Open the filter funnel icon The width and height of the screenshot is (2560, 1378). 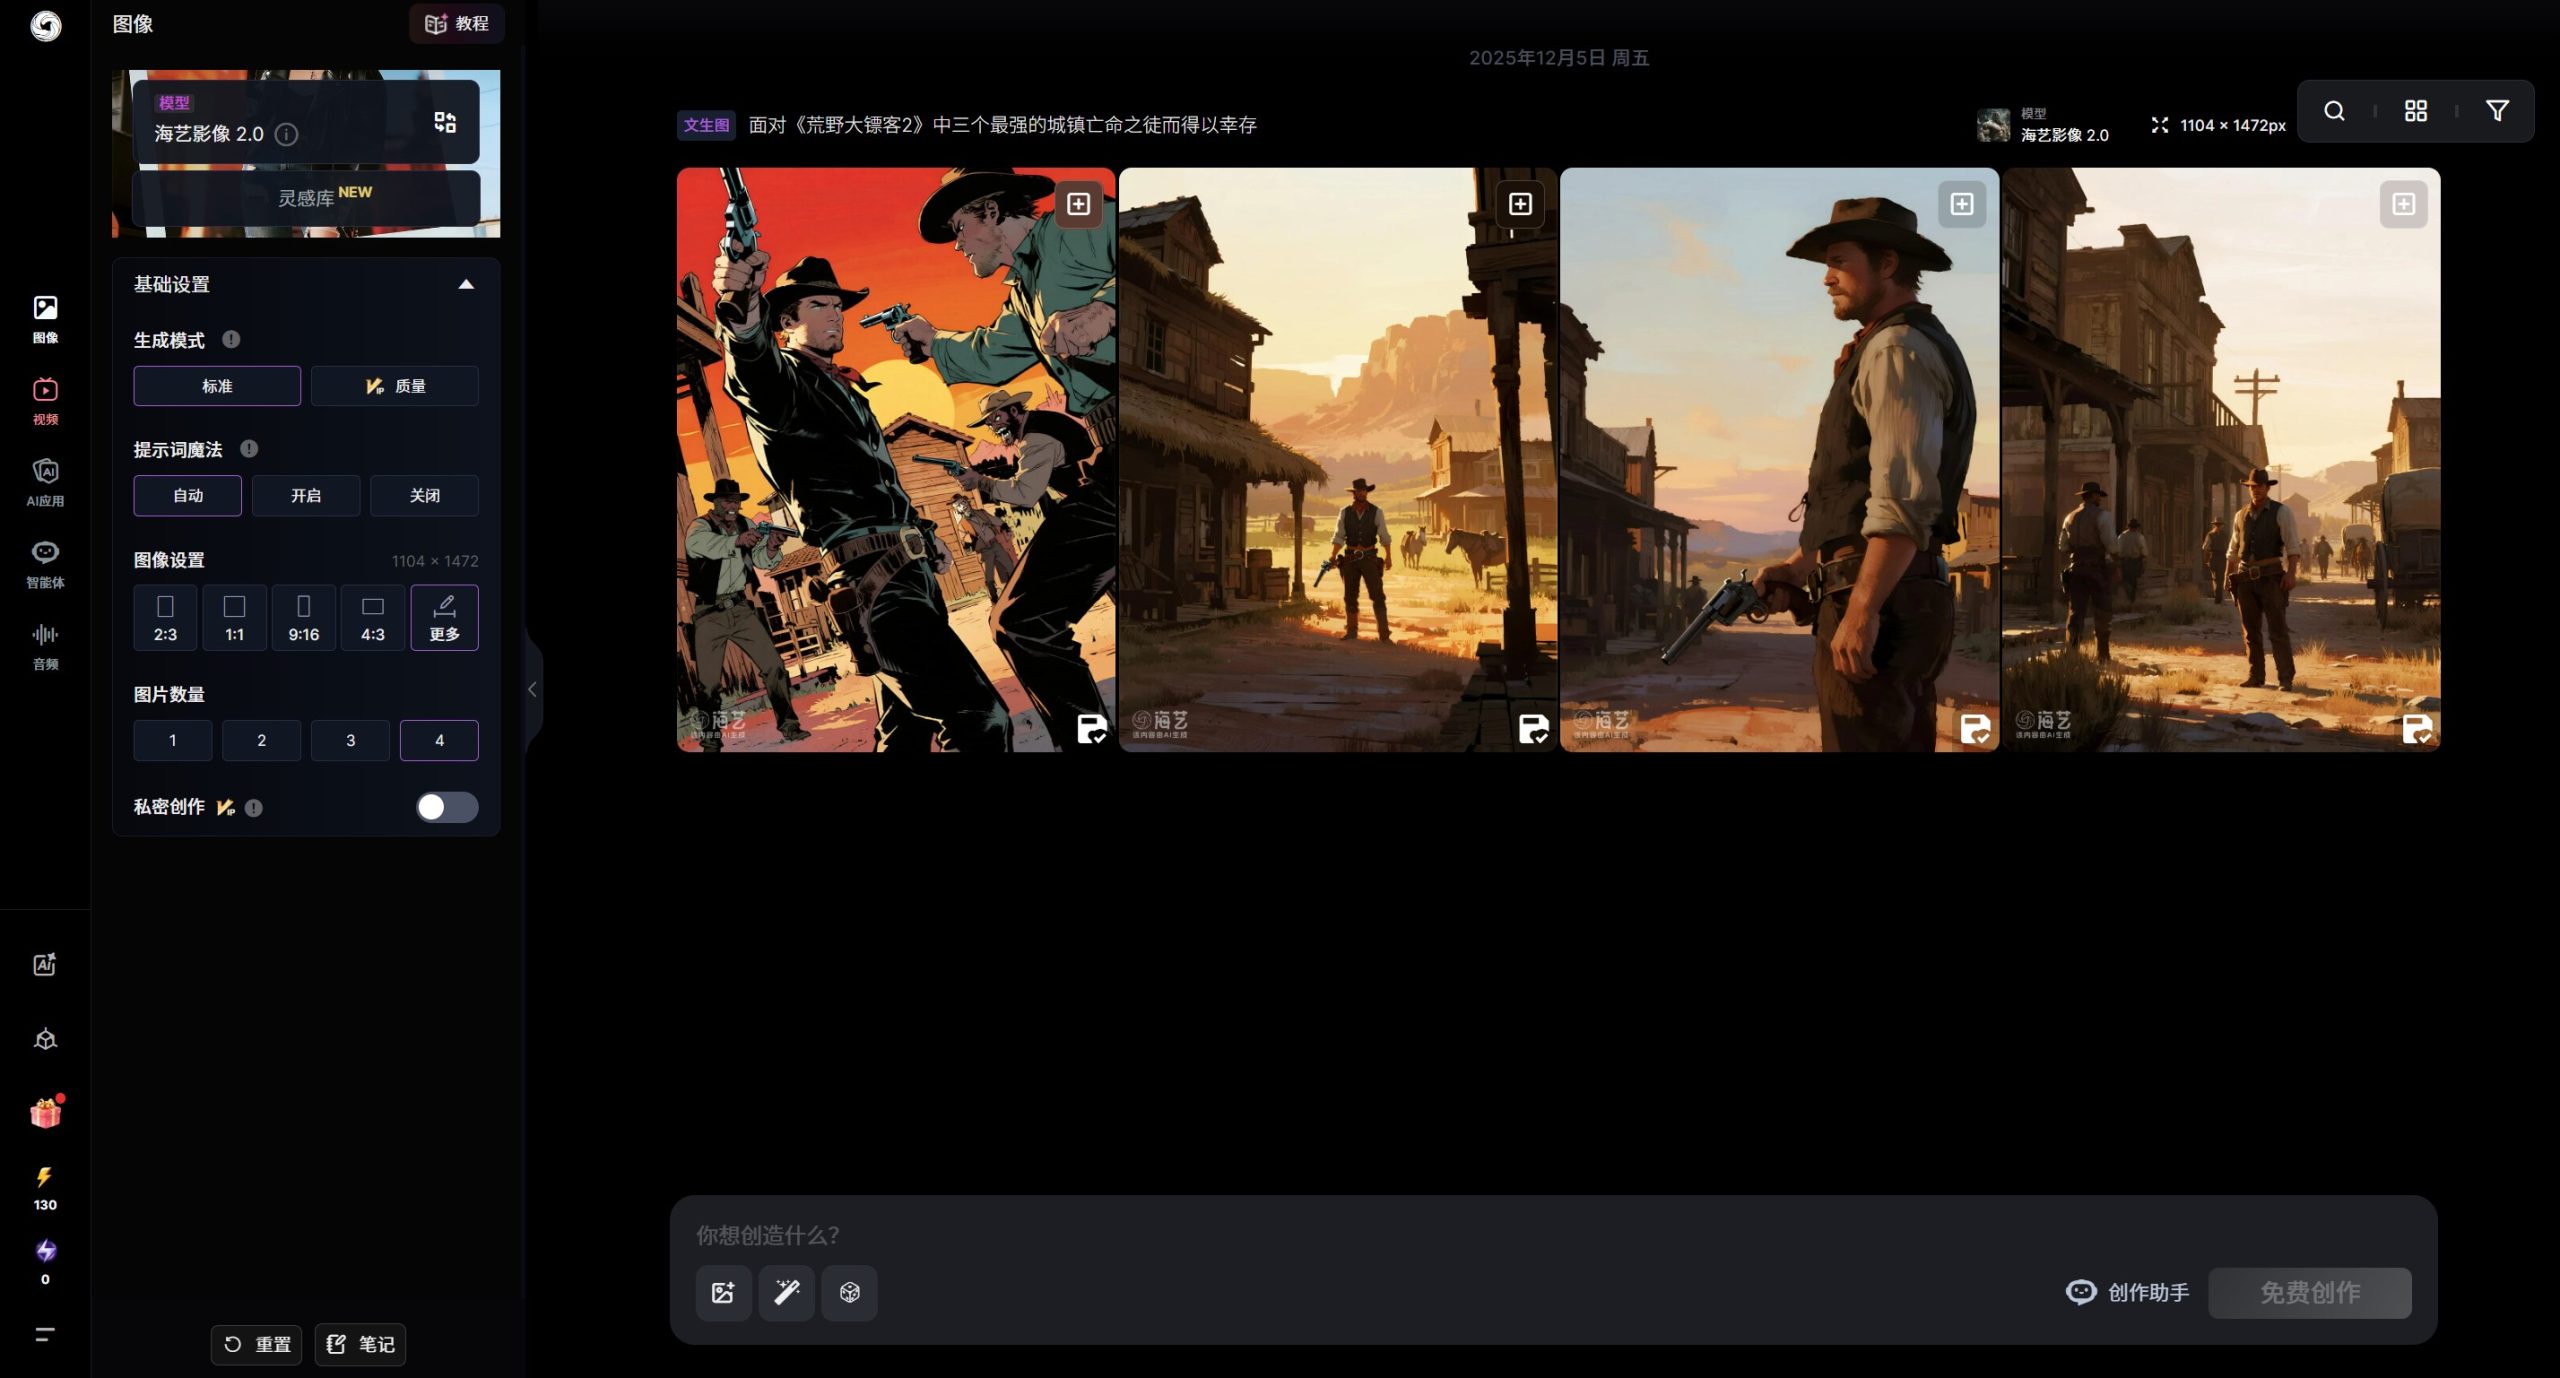click(x=2497, y=111)
